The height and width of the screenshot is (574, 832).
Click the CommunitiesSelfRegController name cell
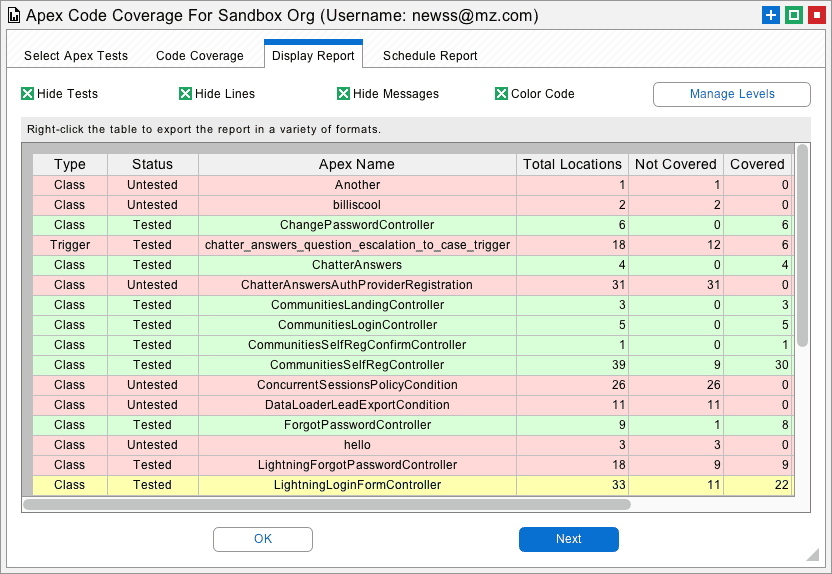[357, 365]
